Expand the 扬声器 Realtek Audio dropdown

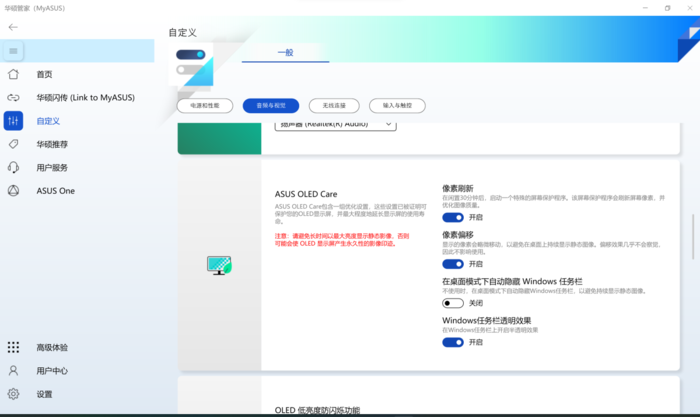(336, 125)
